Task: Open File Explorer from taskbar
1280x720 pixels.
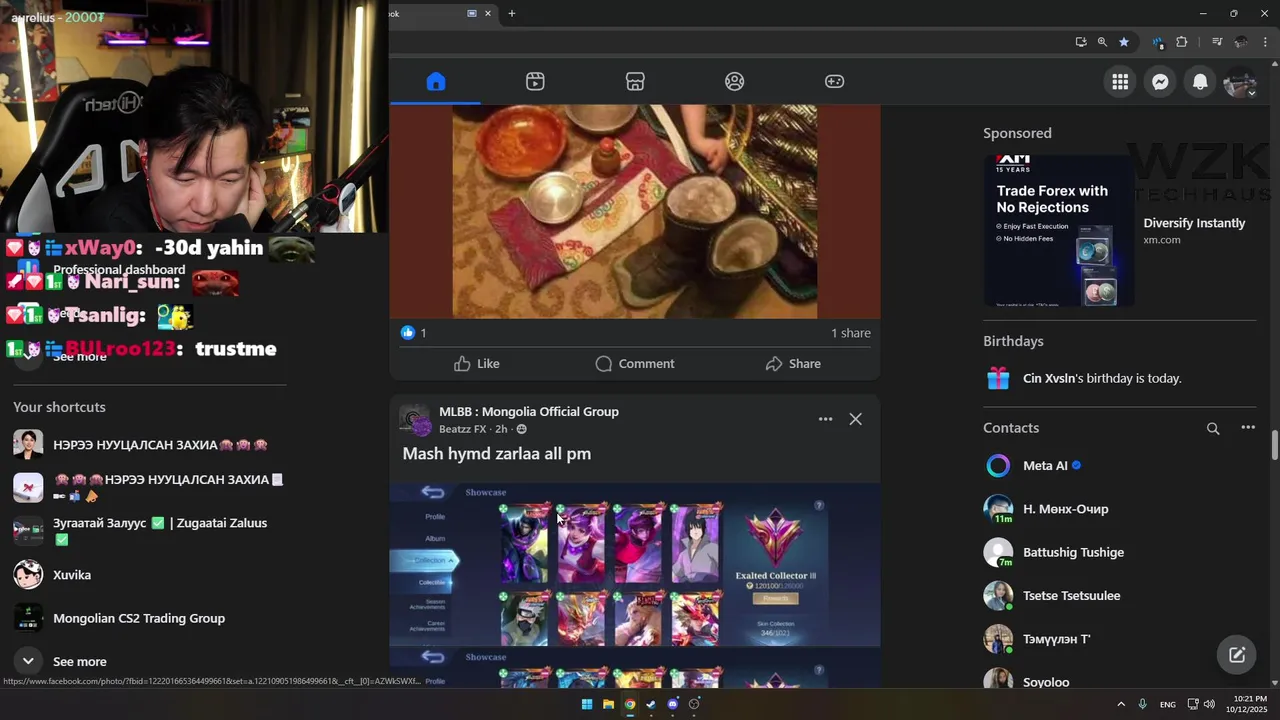Action: click(x=608, y=704)
